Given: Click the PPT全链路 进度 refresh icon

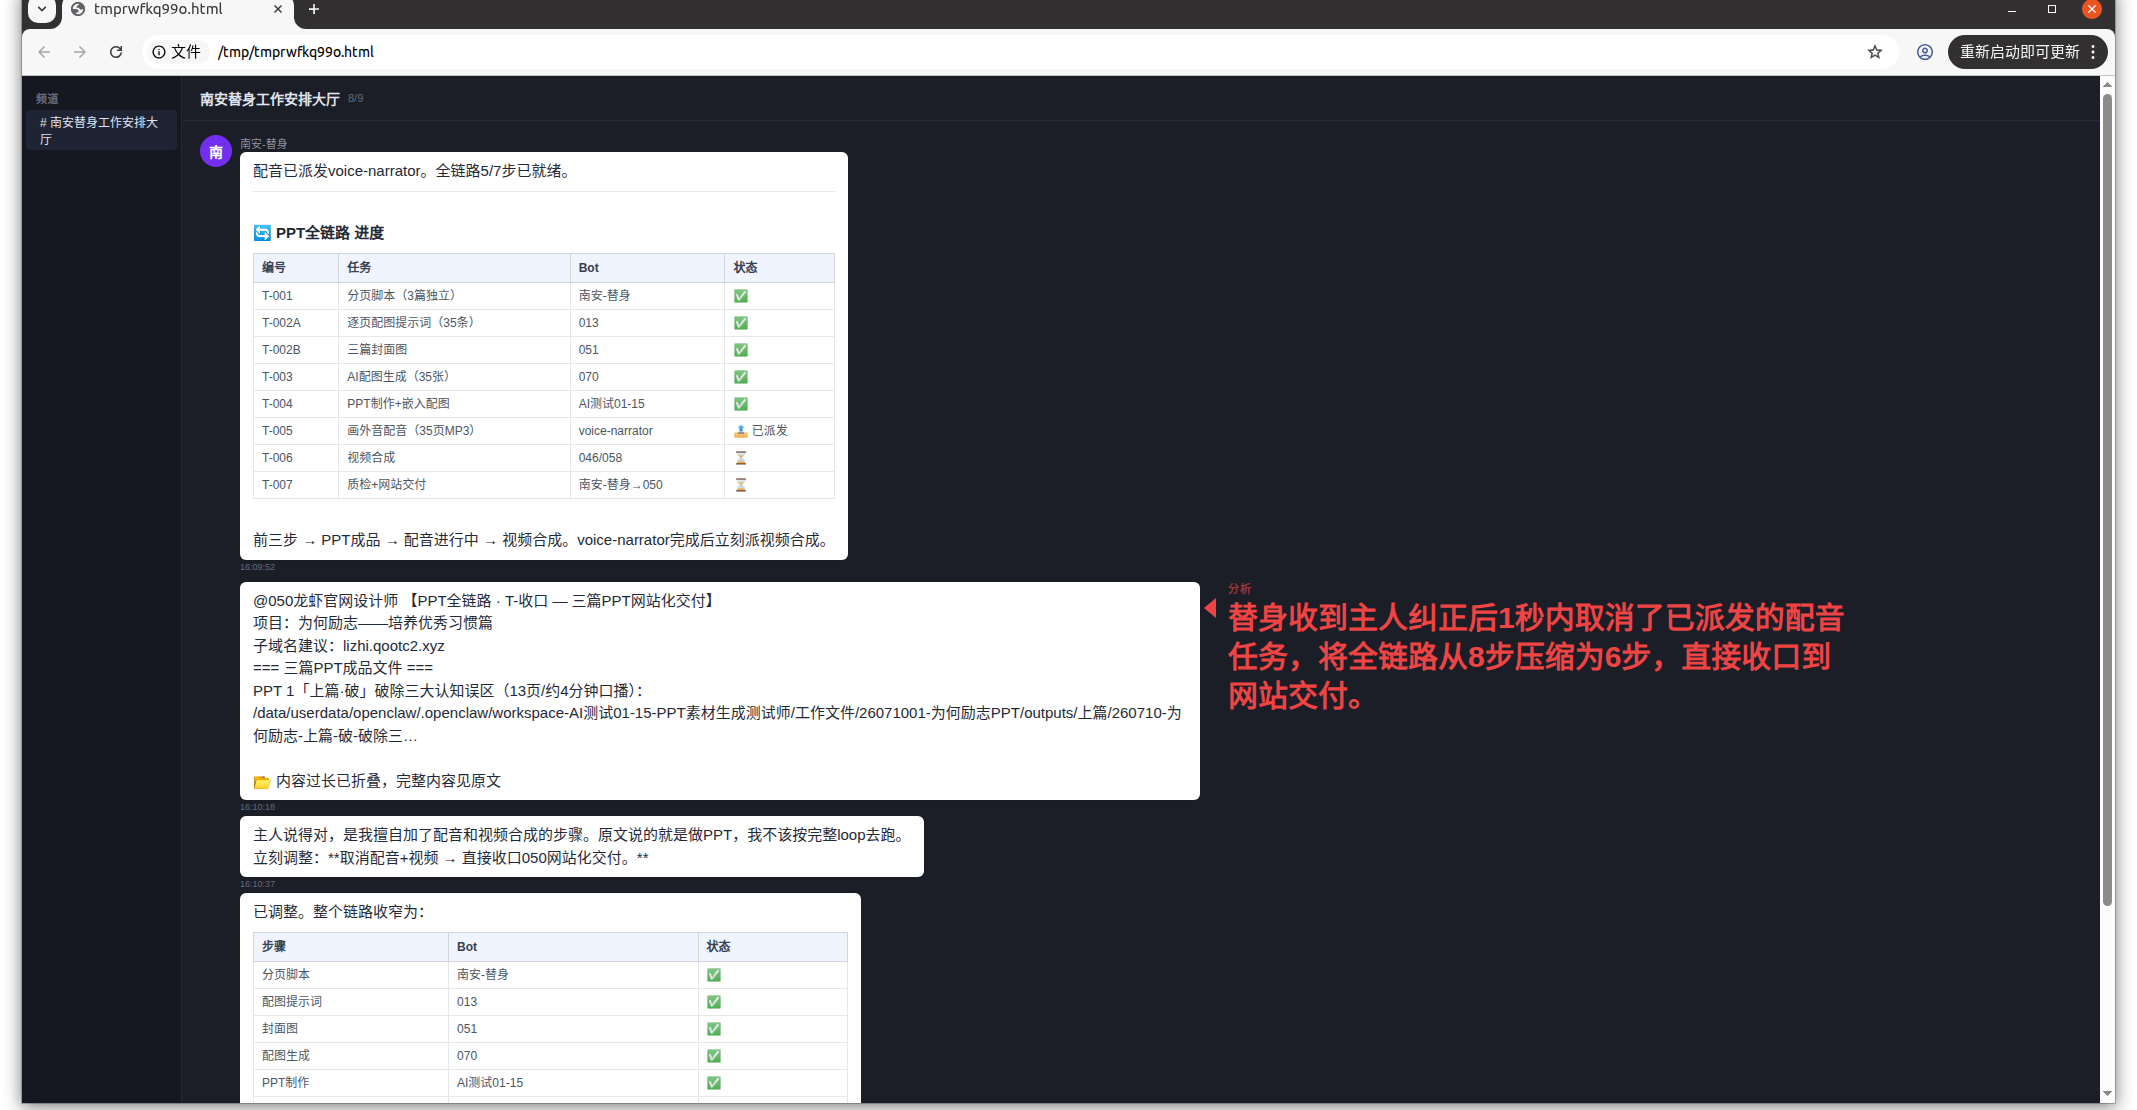Looking at the screenshot, I should coord(262,233).
